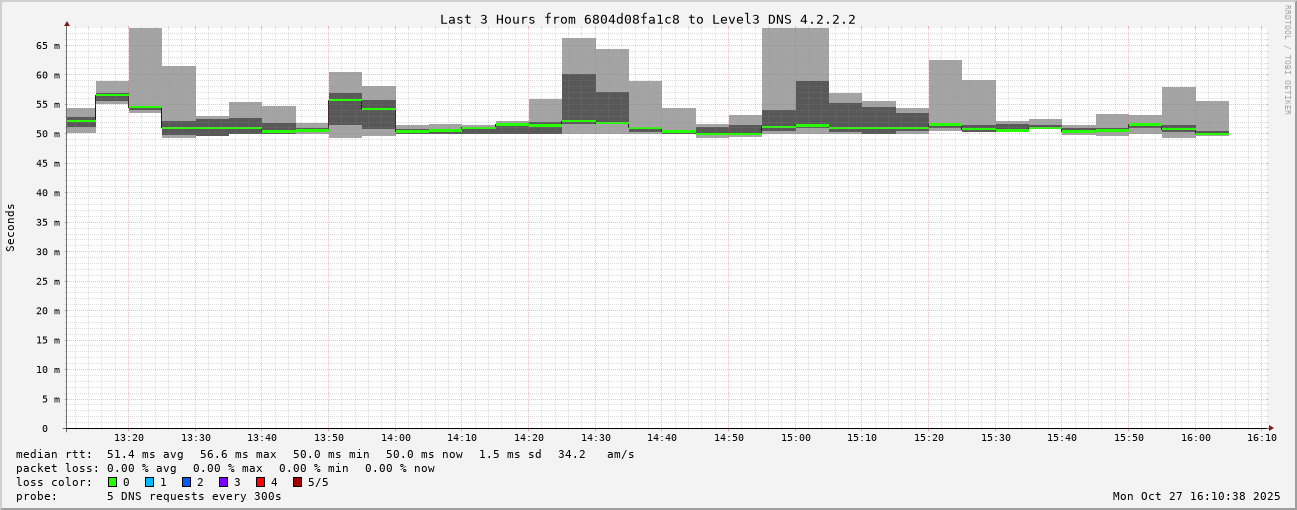Click the 15:00 time axis label

pyautogui.click(x=795, y=438)
